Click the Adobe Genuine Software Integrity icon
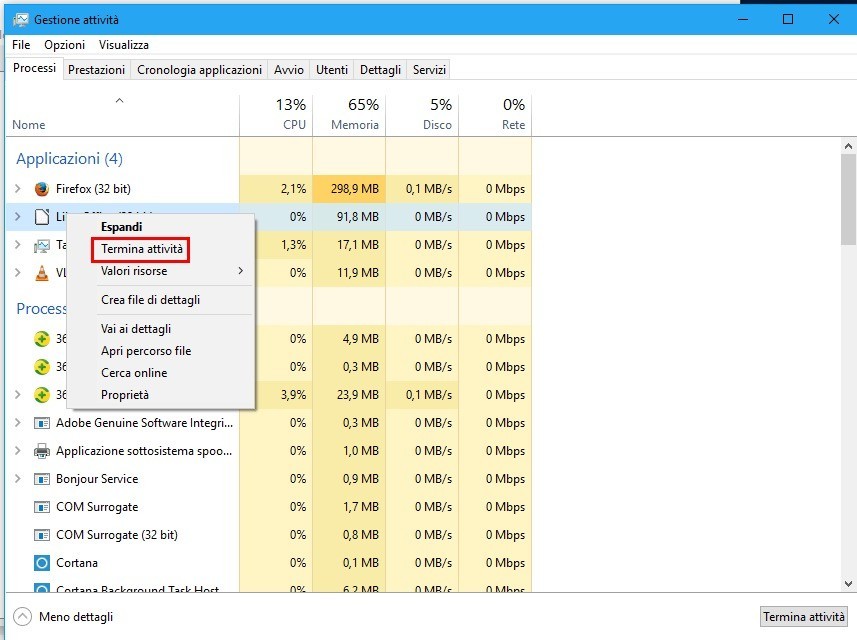Screen dimensions: 857x640 tap(42, 423)
